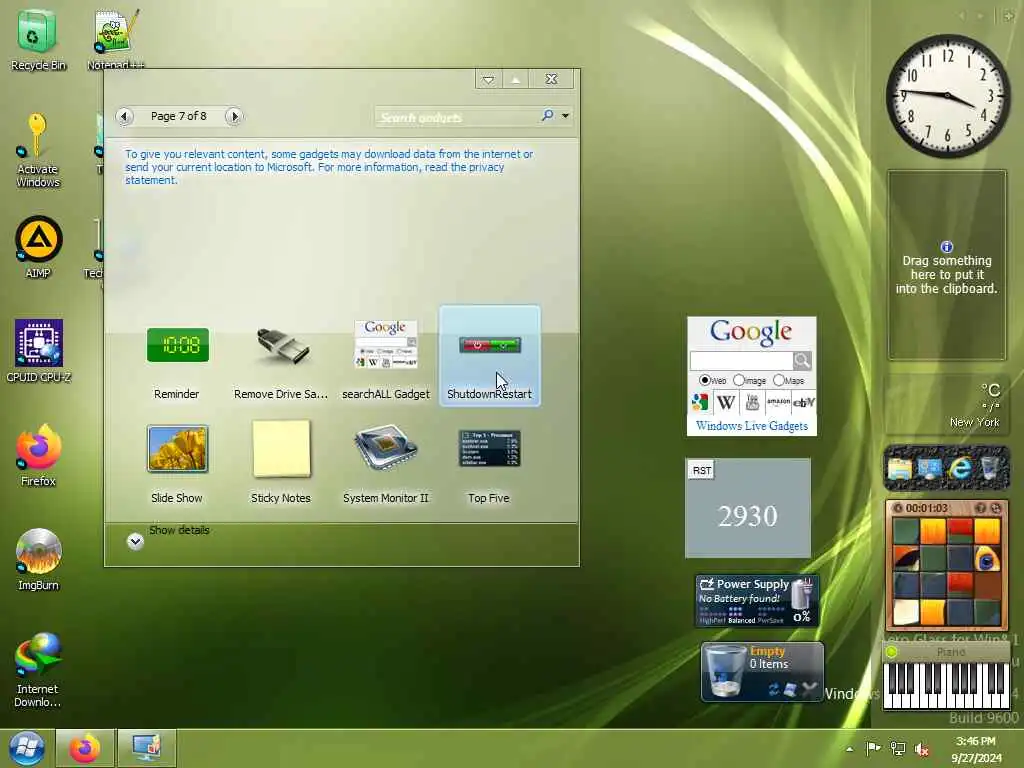Open the privacy statement info text

329,167
